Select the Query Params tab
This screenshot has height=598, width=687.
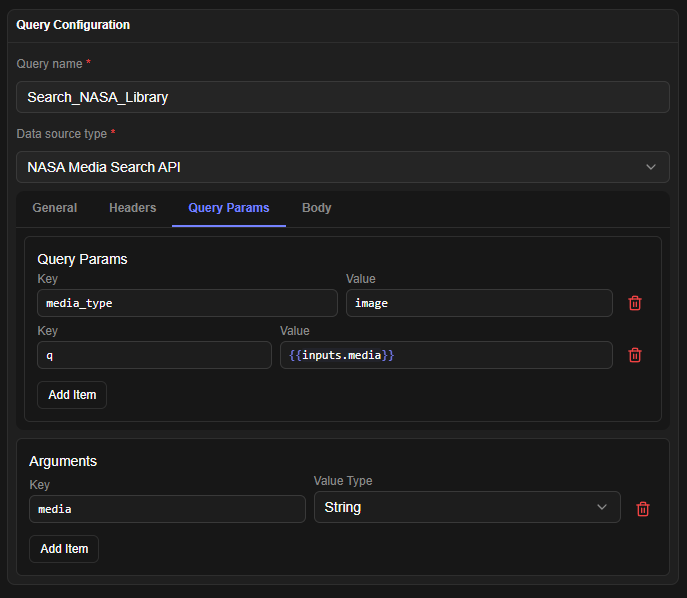click(x=229, y=208)
